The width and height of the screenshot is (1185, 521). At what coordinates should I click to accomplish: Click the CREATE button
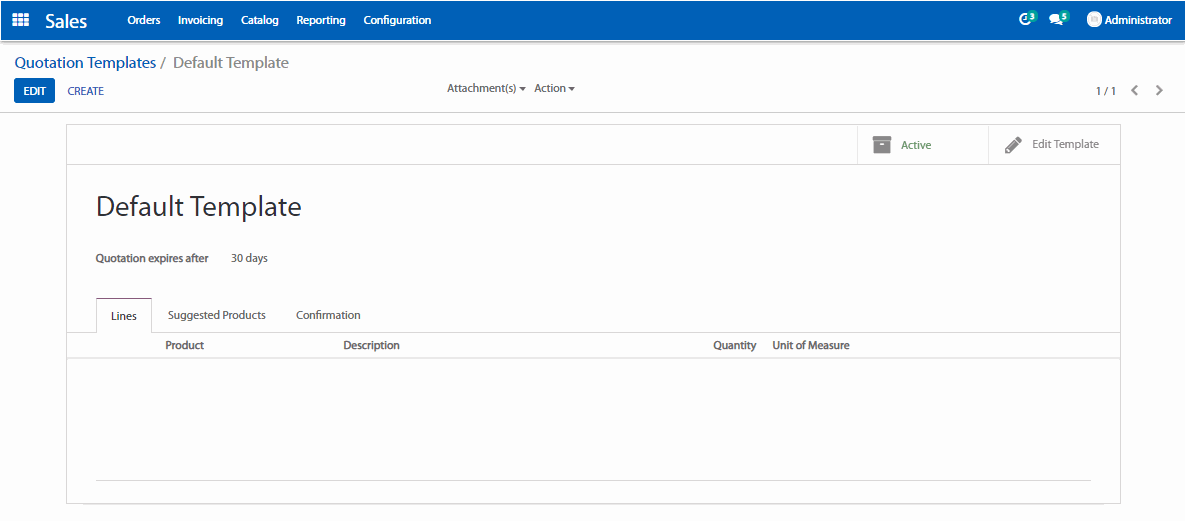pos(86,91)
